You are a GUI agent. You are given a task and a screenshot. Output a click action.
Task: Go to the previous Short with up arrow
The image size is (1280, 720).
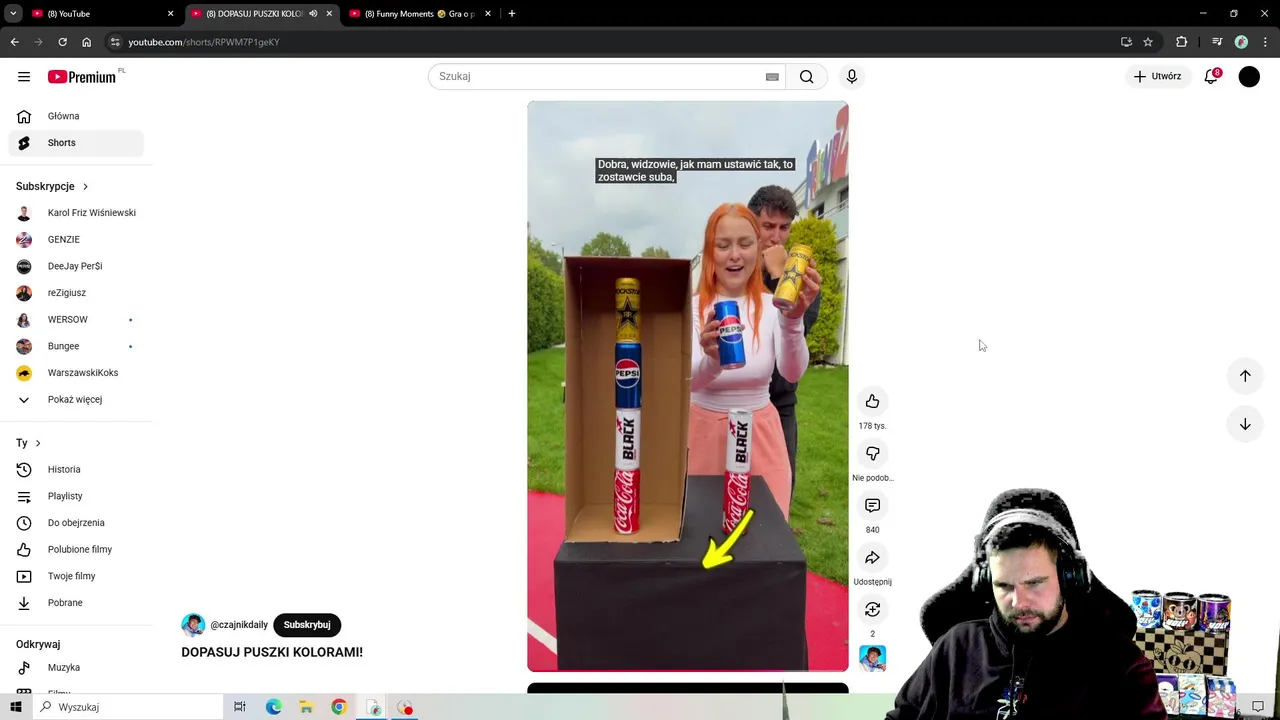[x=1245, y=376]
